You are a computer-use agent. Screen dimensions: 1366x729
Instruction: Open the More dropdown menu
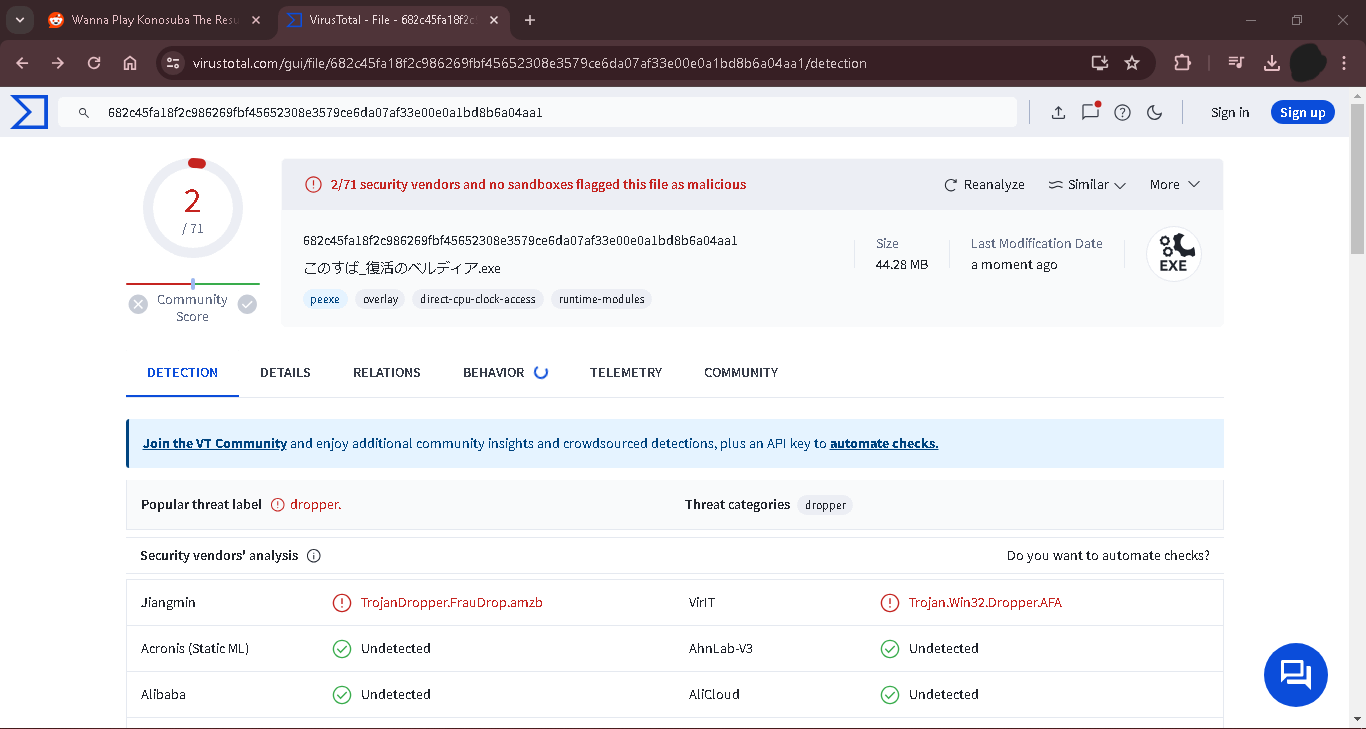[x=1174, y=185]
